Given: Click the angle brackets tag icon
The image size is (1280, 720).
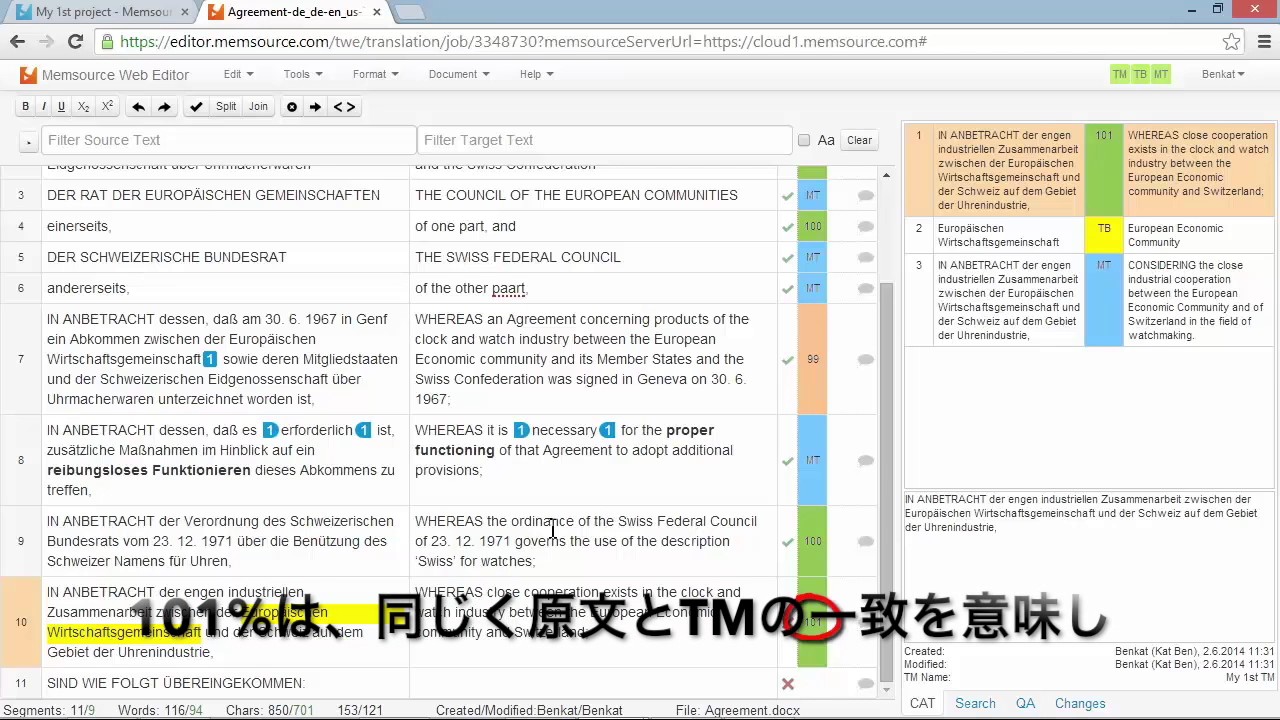Looking at the screenshot, I should (344, 107).
